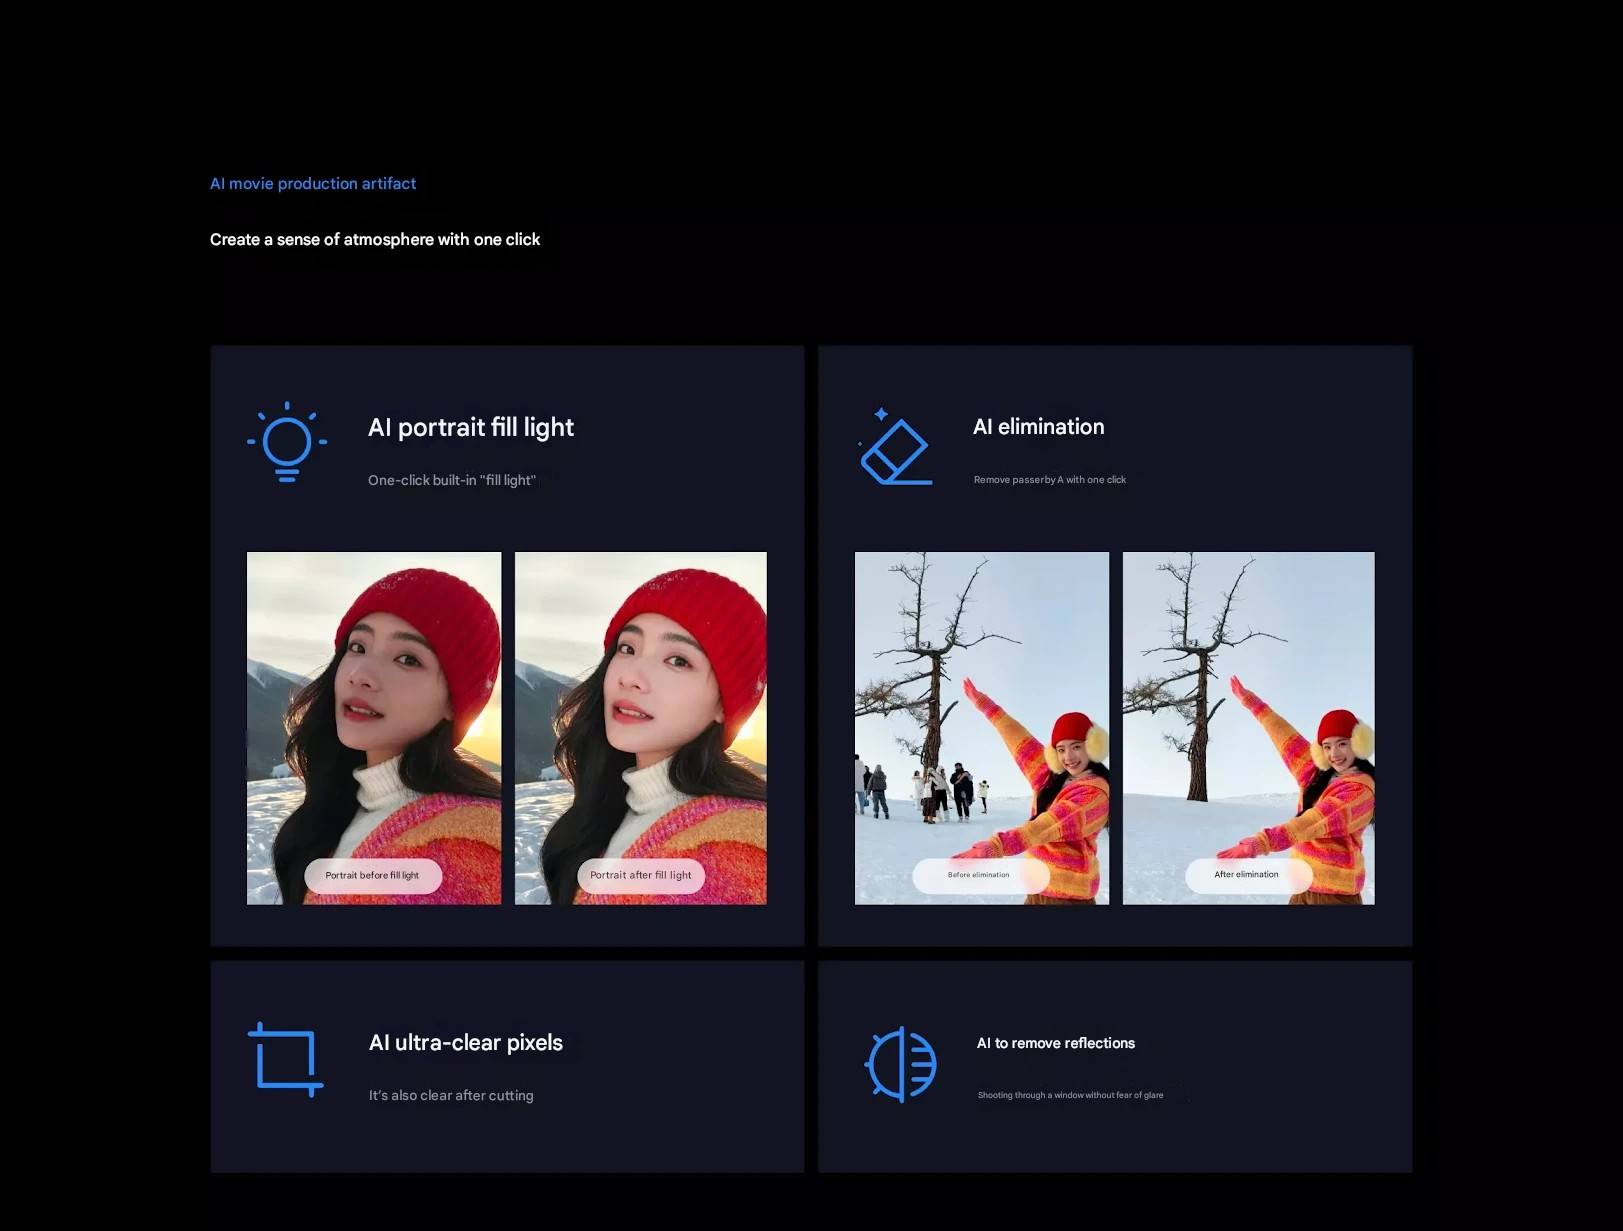Click the eraser AI elimination icon
This screenshot has height=1231, width=1623.
895,448
